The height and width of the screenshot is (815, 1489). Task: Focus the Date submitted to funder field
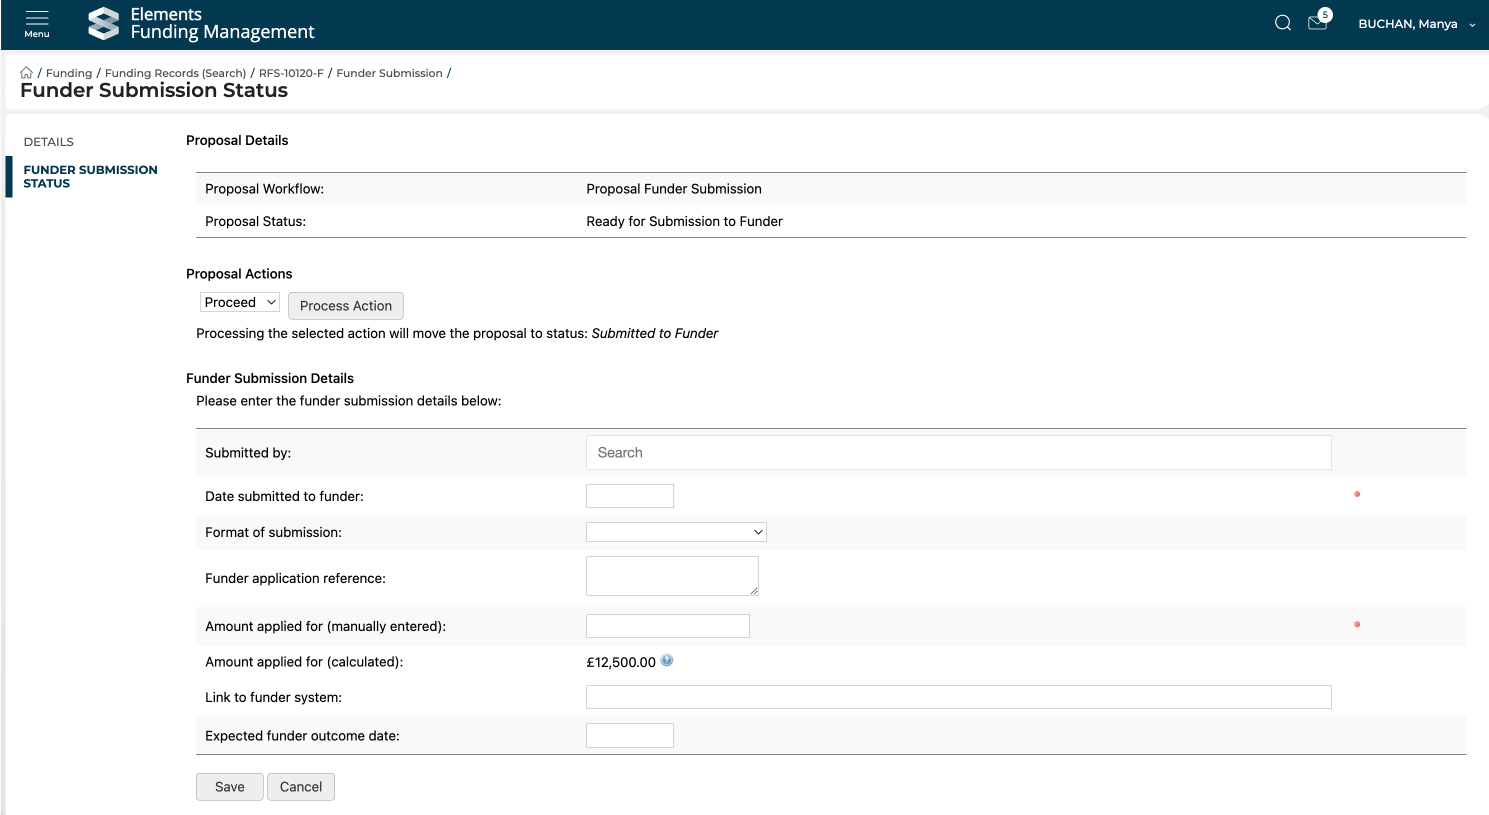click(x=629, y=496)
